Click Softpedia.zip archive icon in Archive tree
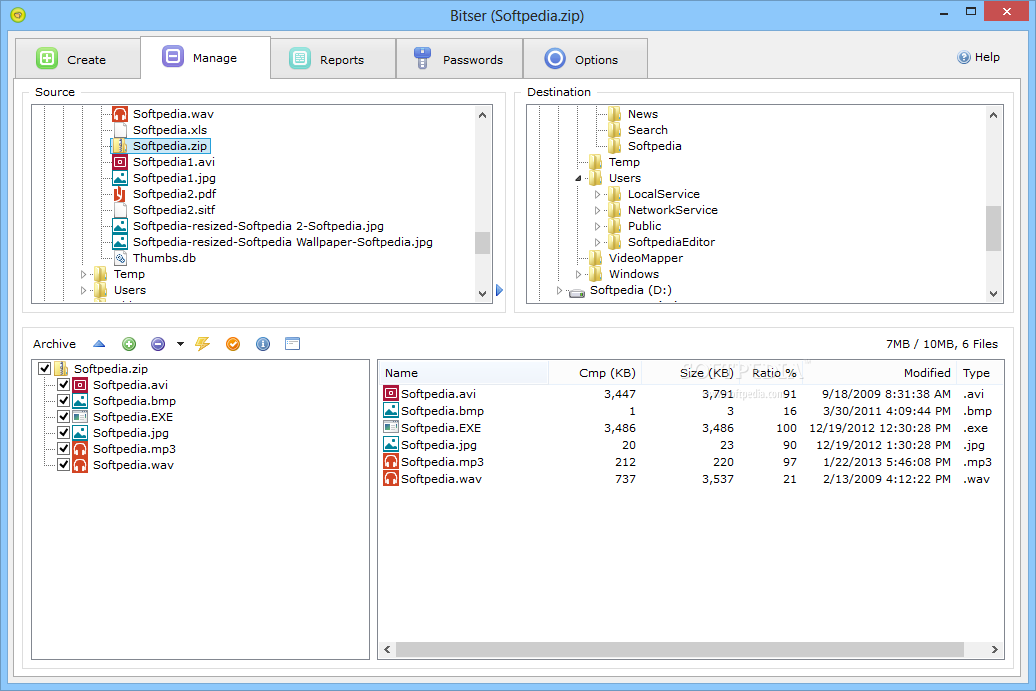 point(61,369)
